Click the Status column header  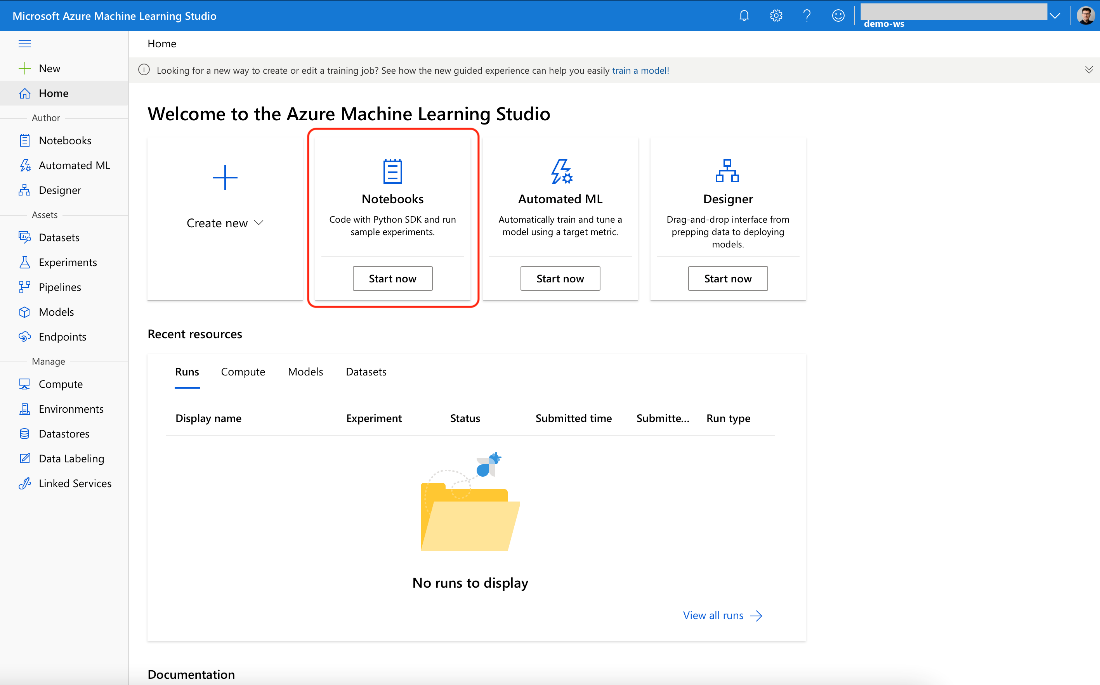click(465, 418)
